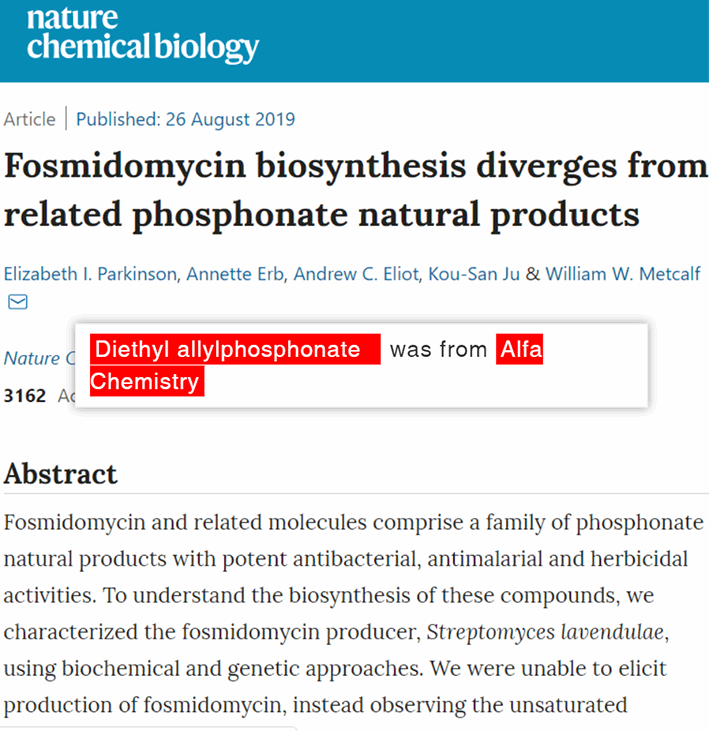Viewport: 709px width, 731px height.
Task: Open the Nature Chemical Biology journal link
Action: (39, 358)
